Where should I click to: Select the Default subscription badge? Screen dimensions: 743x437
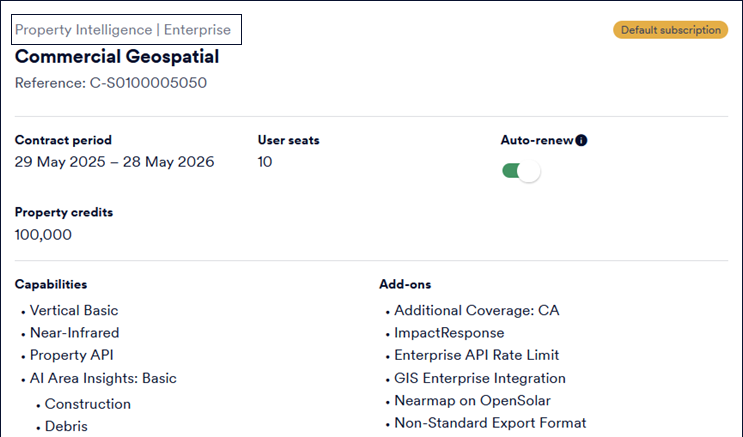point(671,30)
